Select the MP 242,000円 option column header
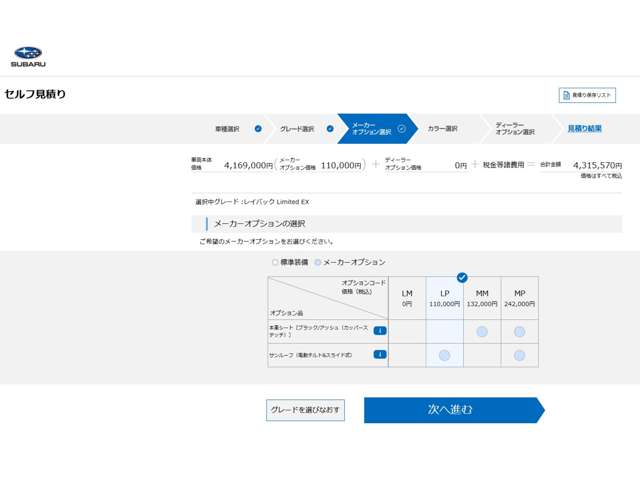The height and width of the screenshot is (480, 640). click(520, 298)
